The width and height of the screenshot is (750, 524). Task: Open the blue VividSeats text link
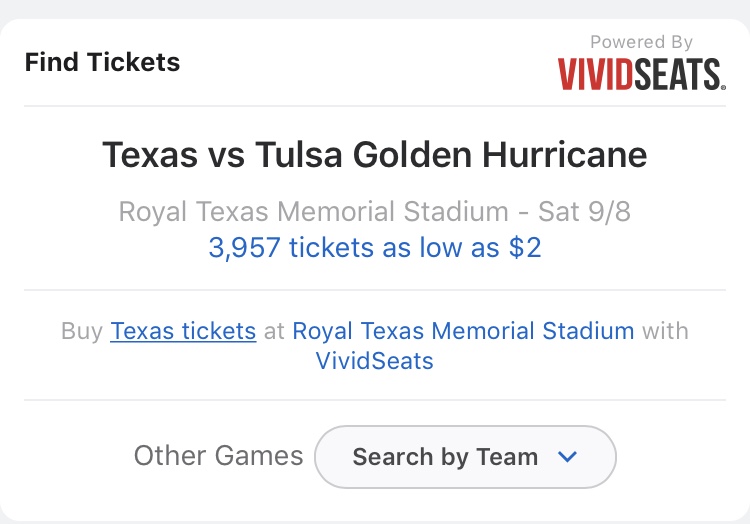pyautogui.click(x=375, y=361)
